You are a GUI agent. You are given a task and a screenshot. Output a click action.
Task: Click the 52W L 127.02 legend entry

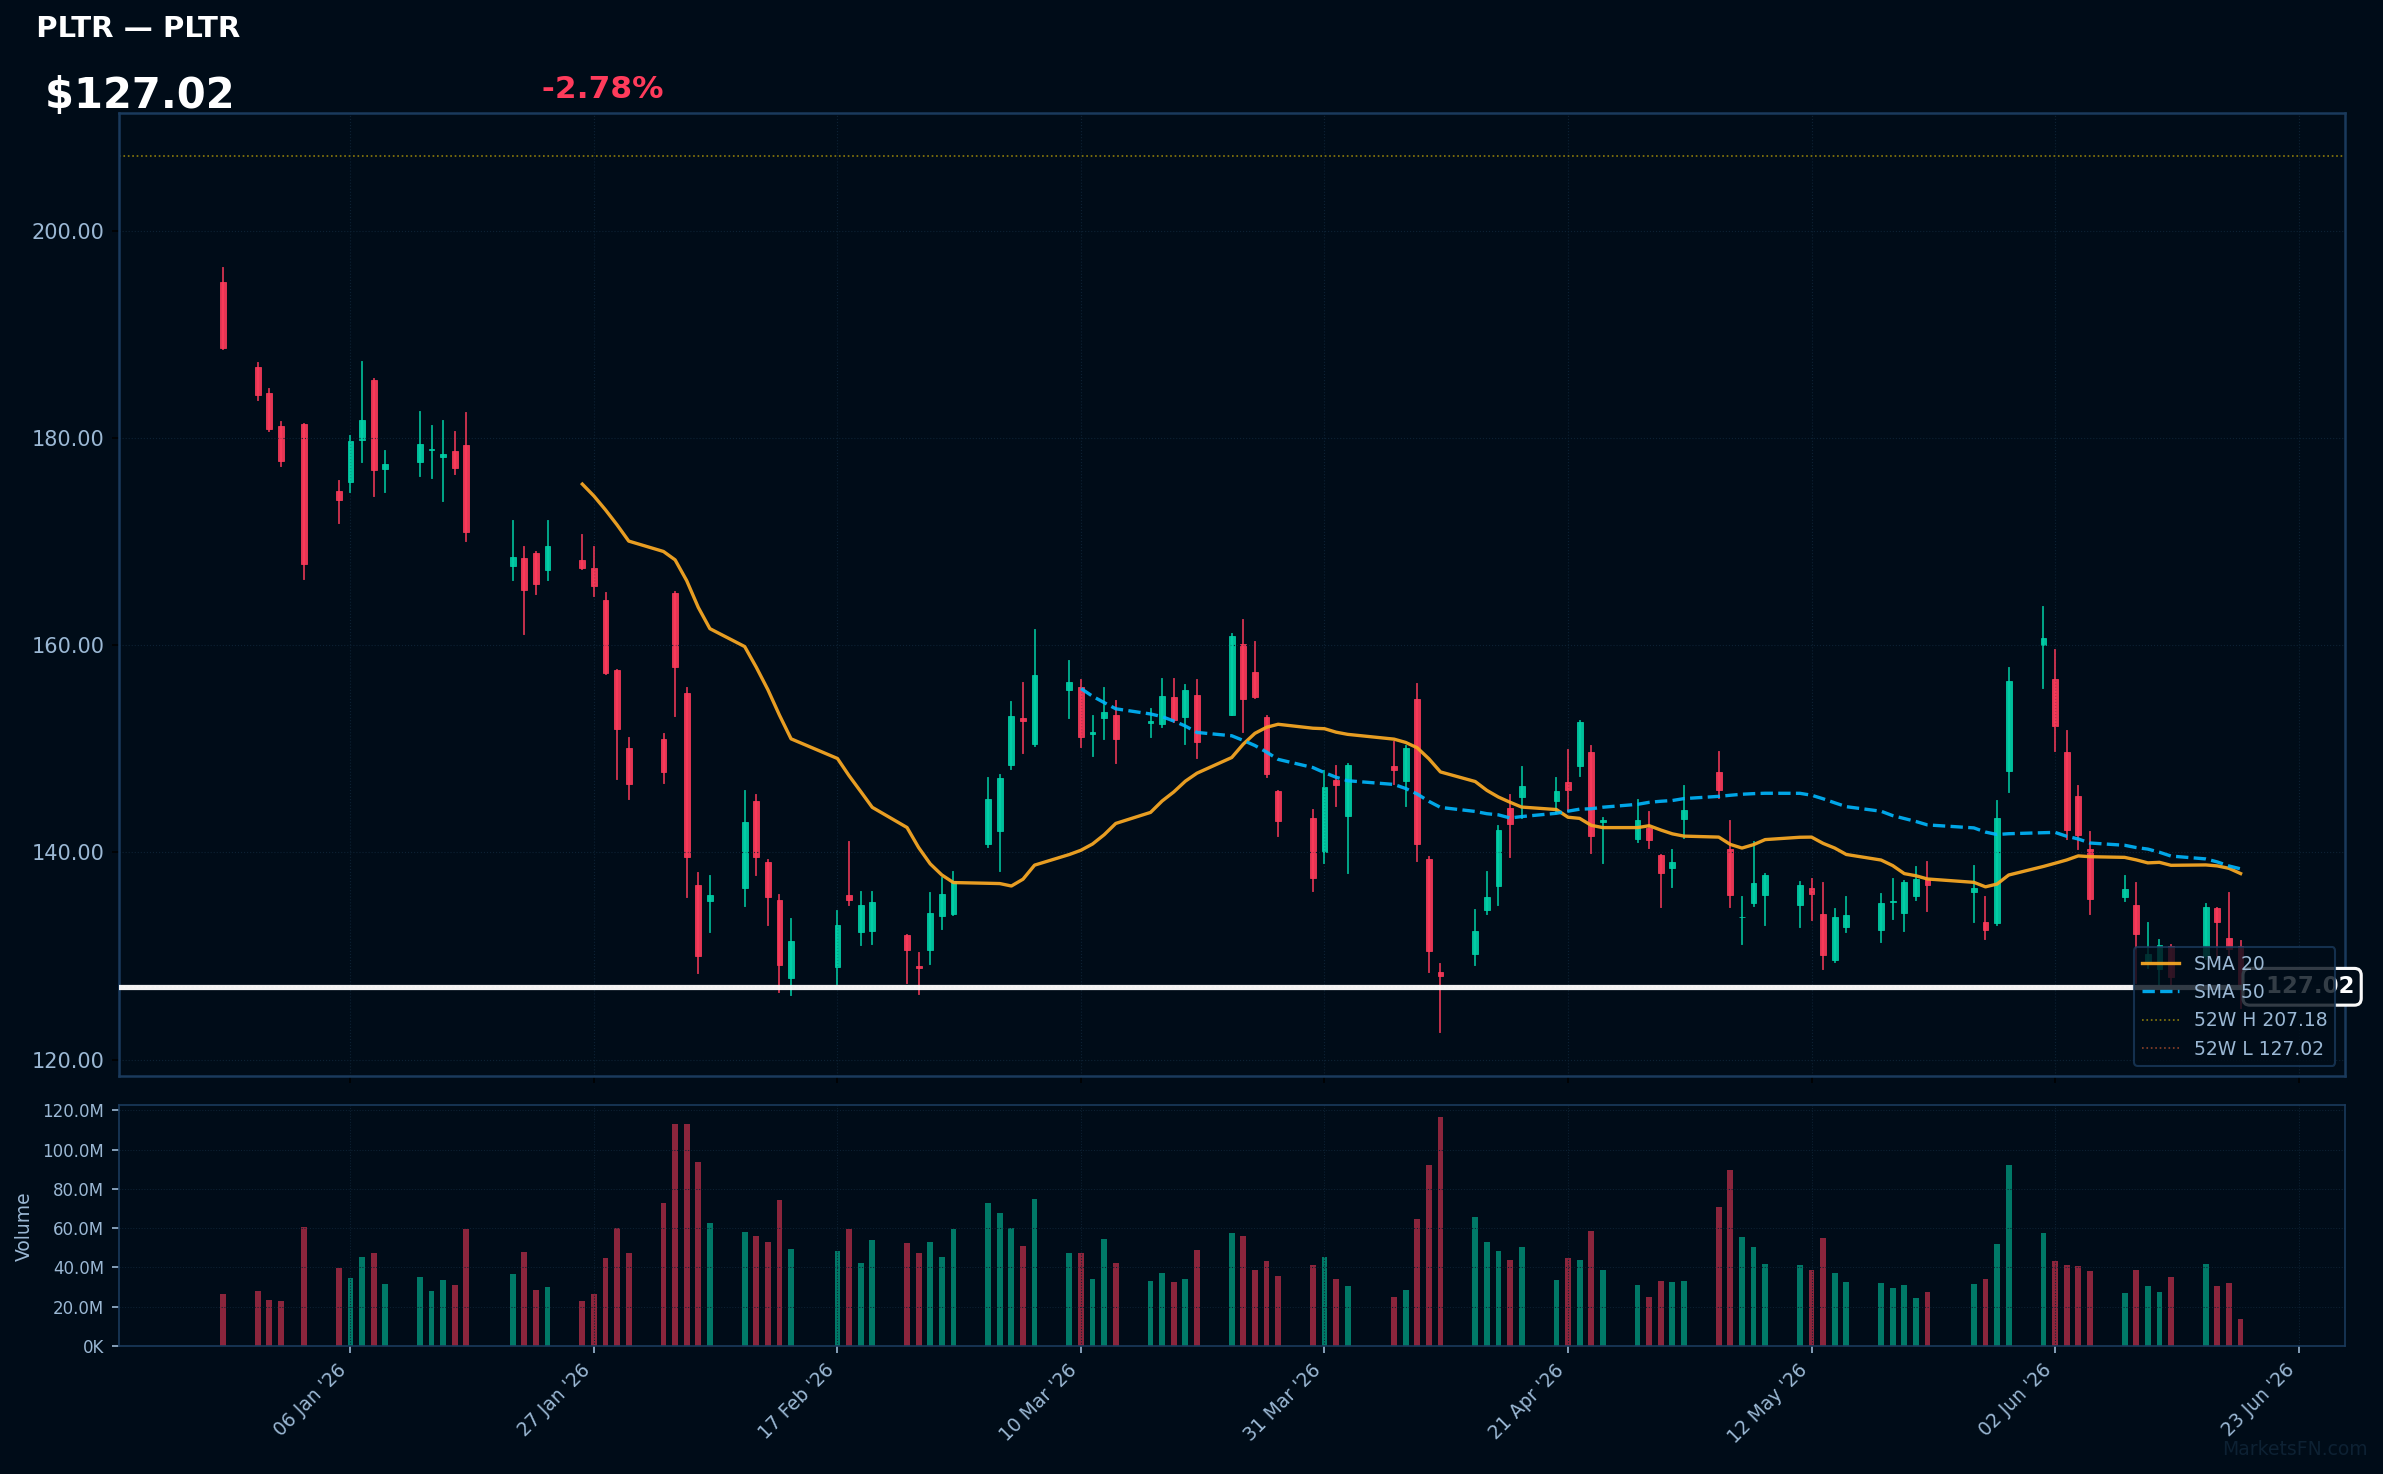click(x=2232, y=1049)
